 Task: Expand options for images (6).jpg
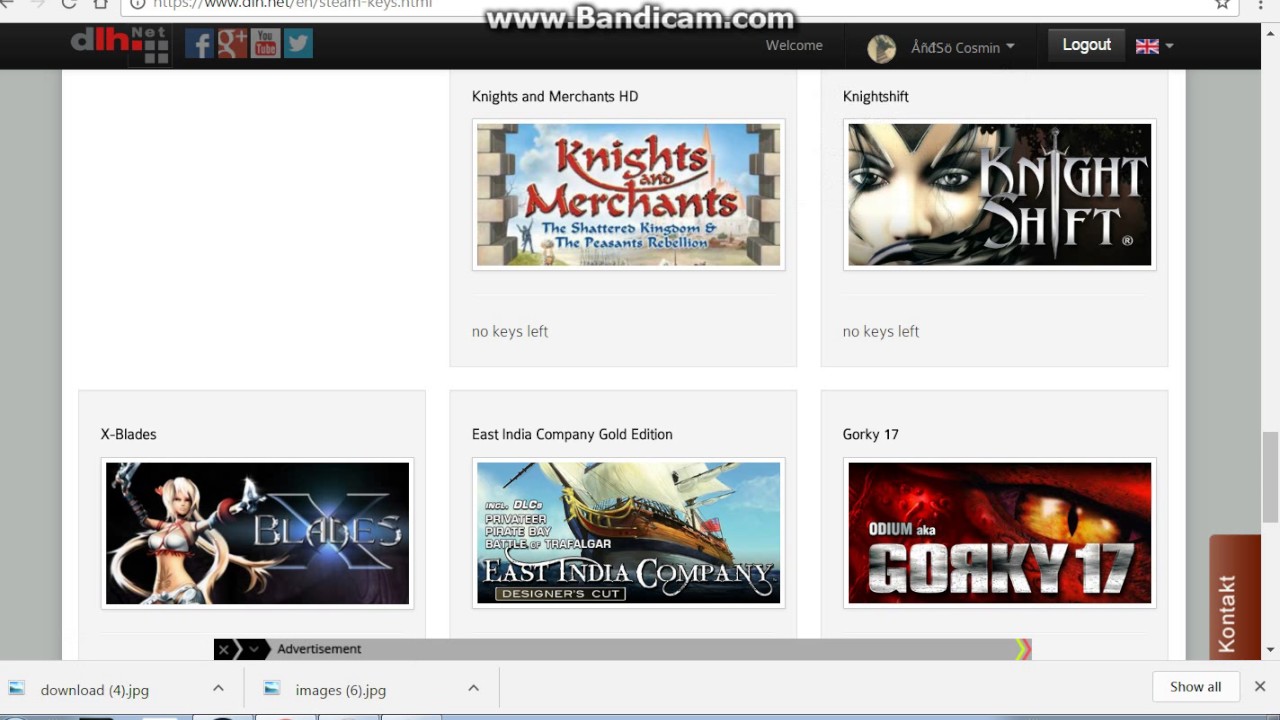tap(473, 688)
